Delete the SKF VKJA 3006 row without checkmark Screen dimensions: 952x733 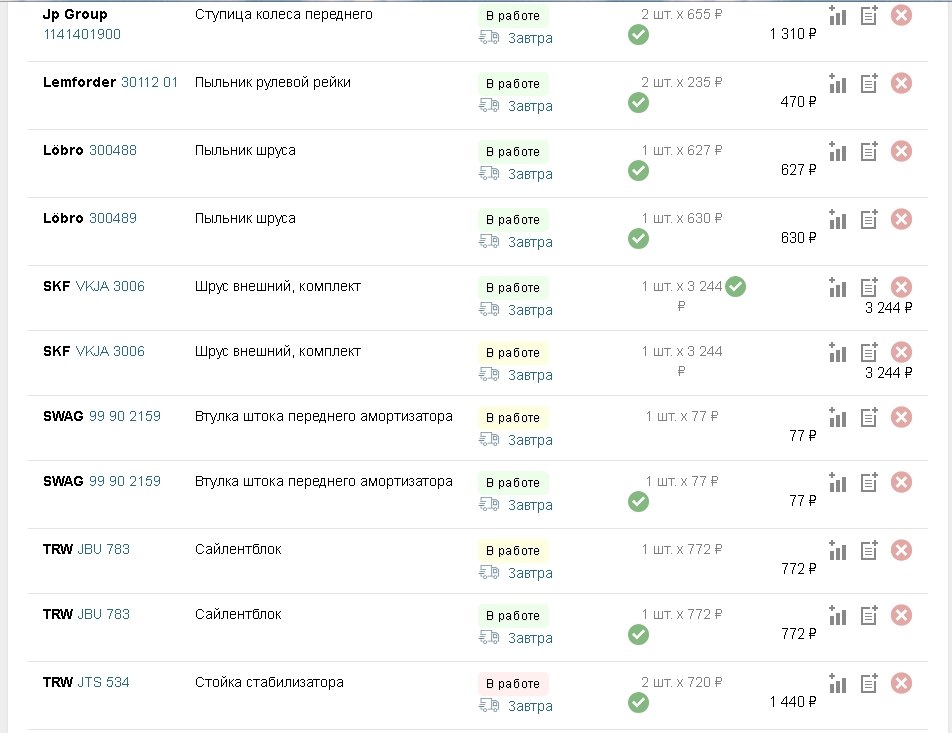901,352
